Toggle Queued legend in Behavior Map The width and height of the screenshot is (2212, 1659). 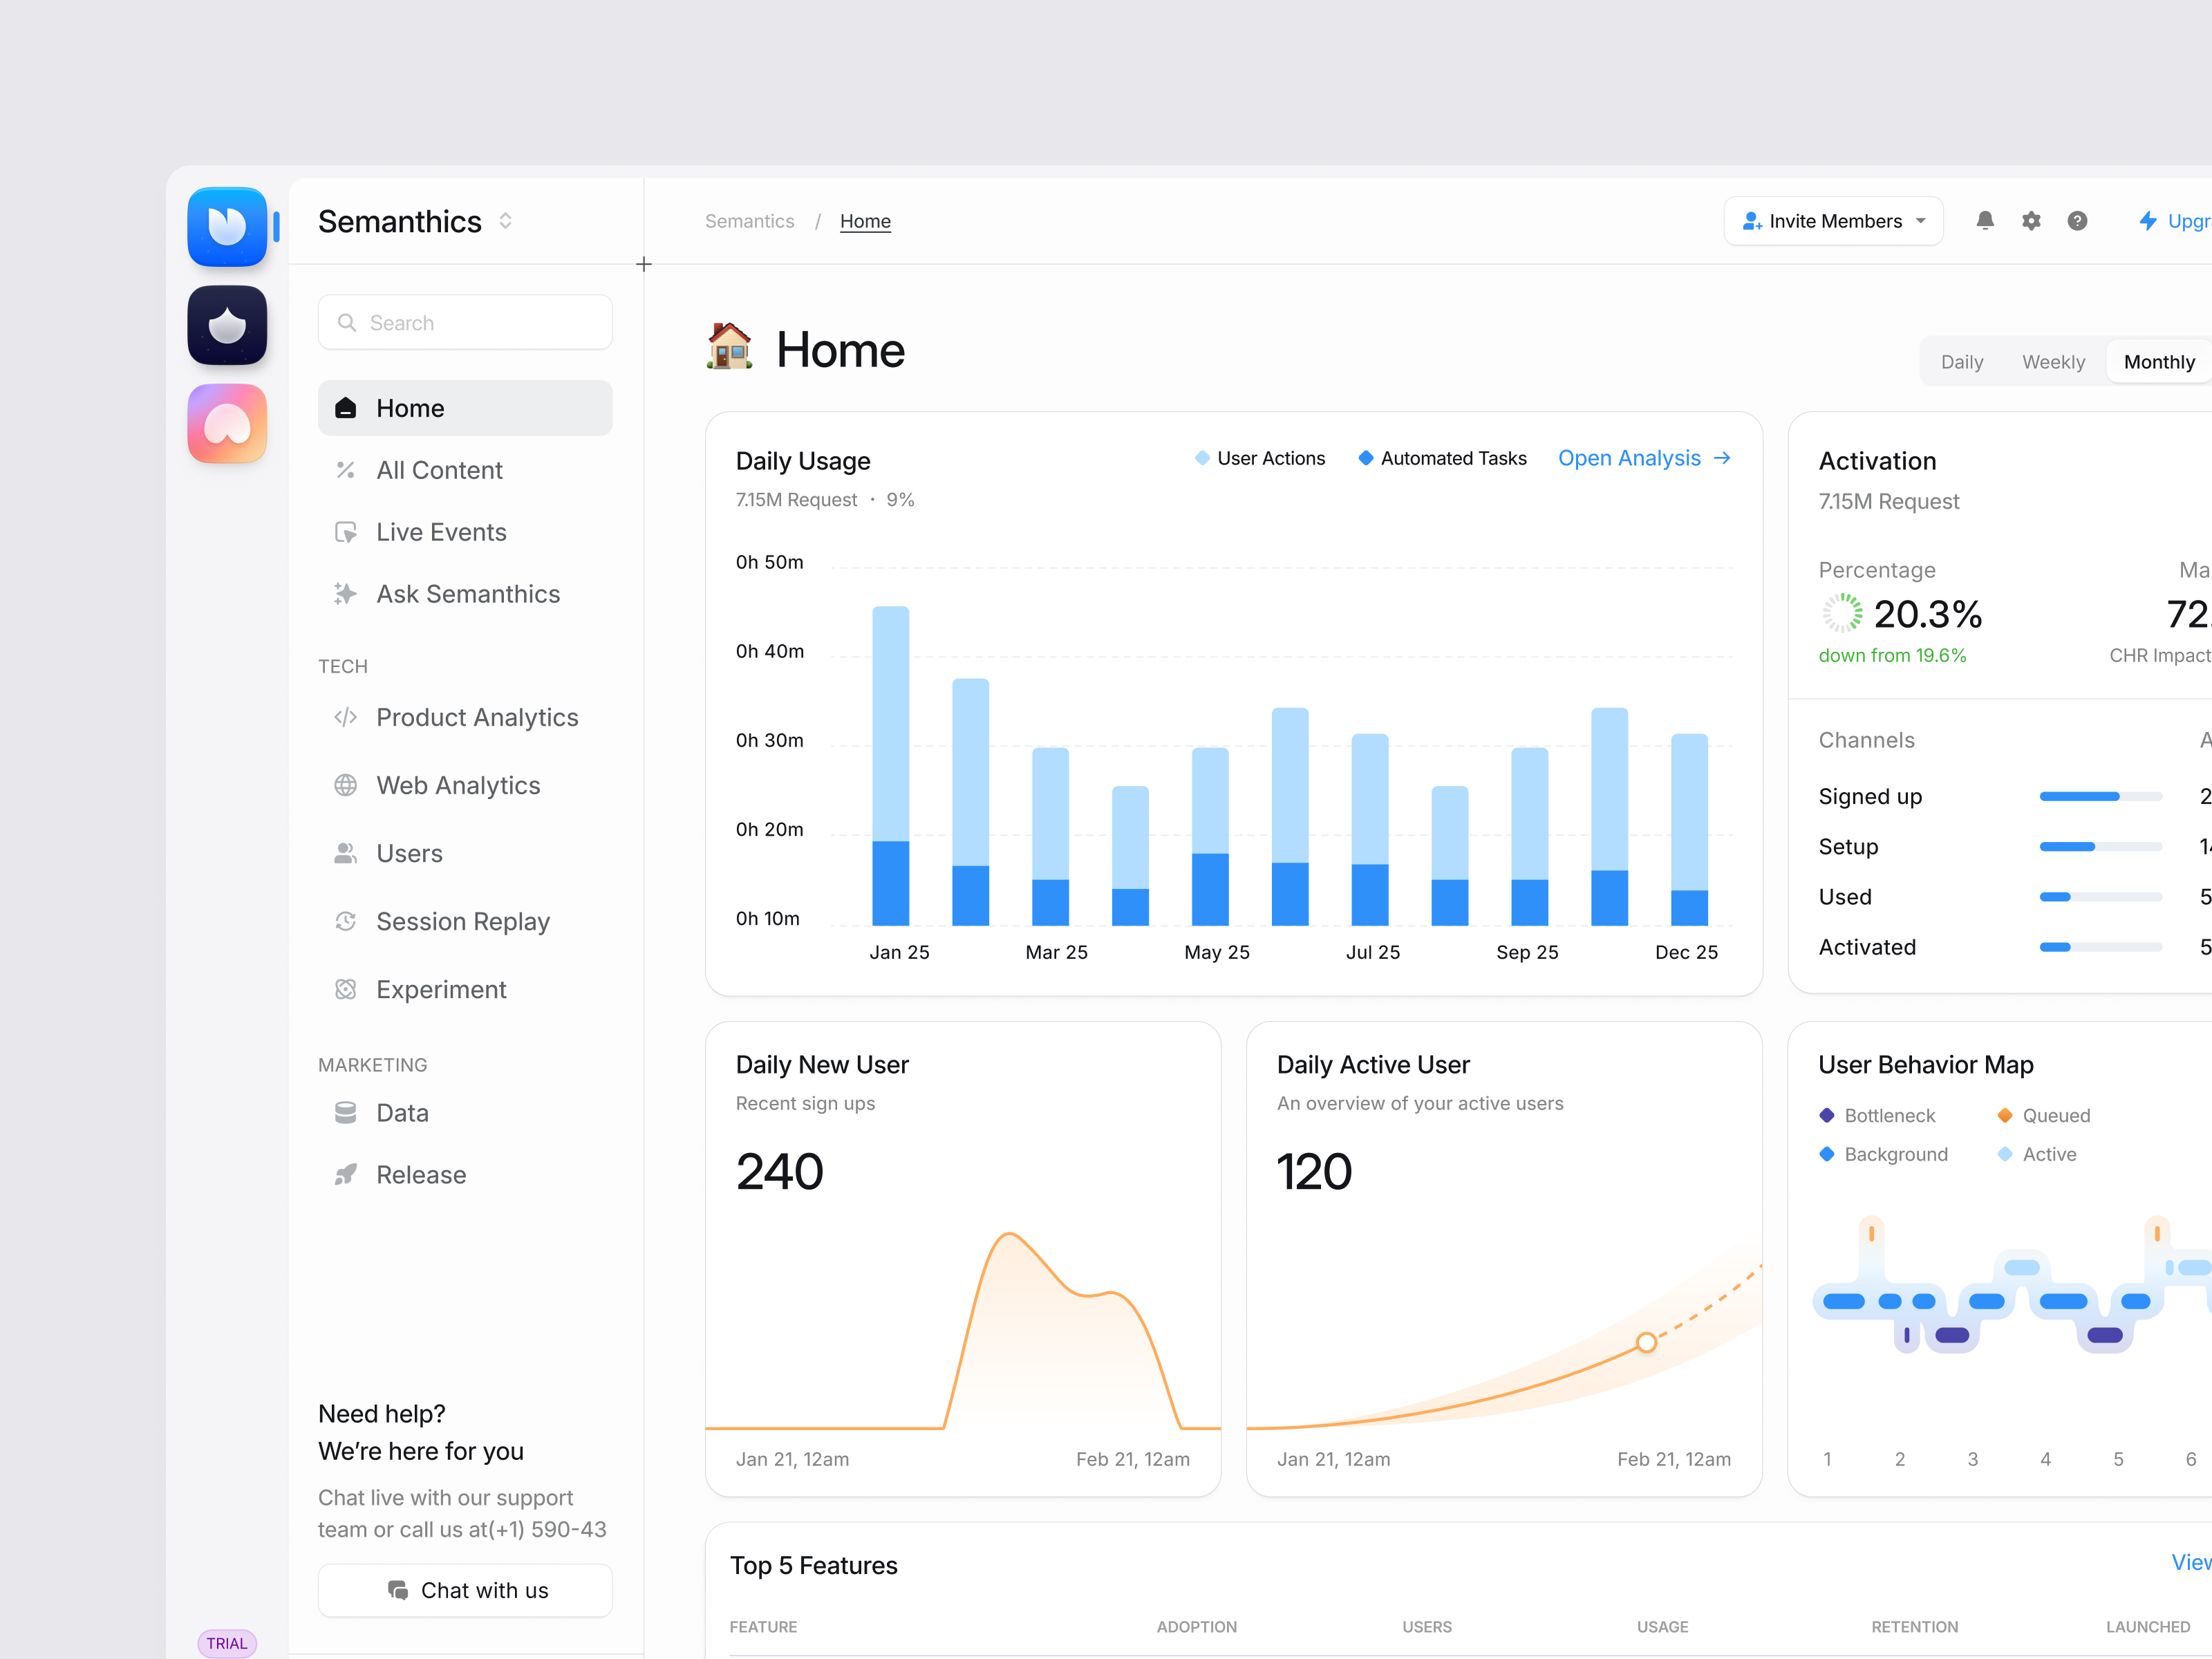(2044, 1115)
